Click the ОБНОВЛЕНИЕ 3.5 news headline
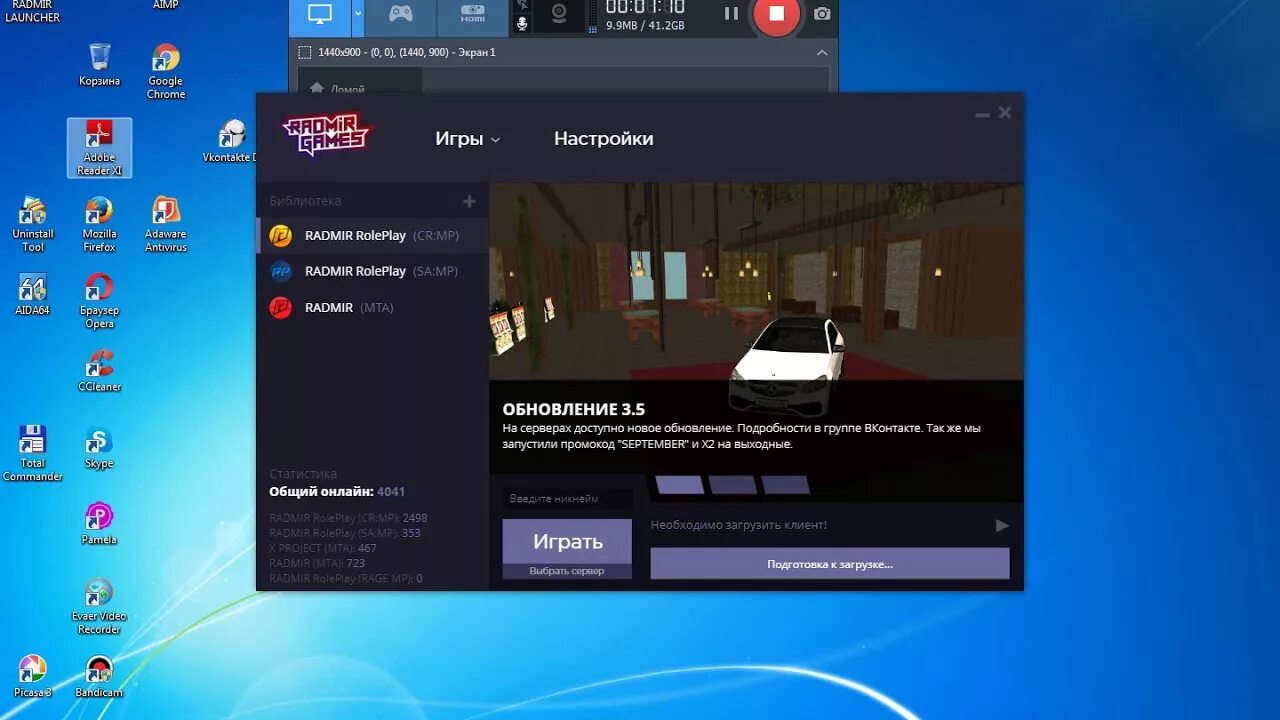Viewport: 1280px width, 720px height. pyautogui.click(x=573, y=410)
